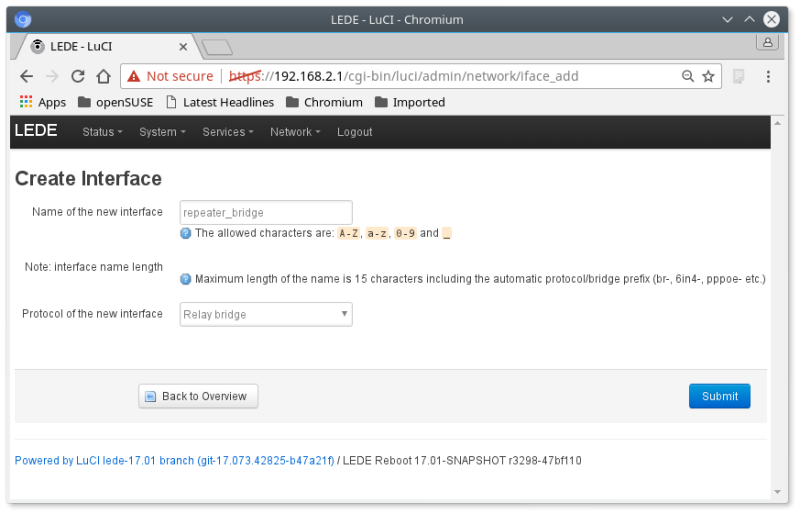
Task: Click the interface name text field
Action: pyautogui.click(x=266, y=212)
